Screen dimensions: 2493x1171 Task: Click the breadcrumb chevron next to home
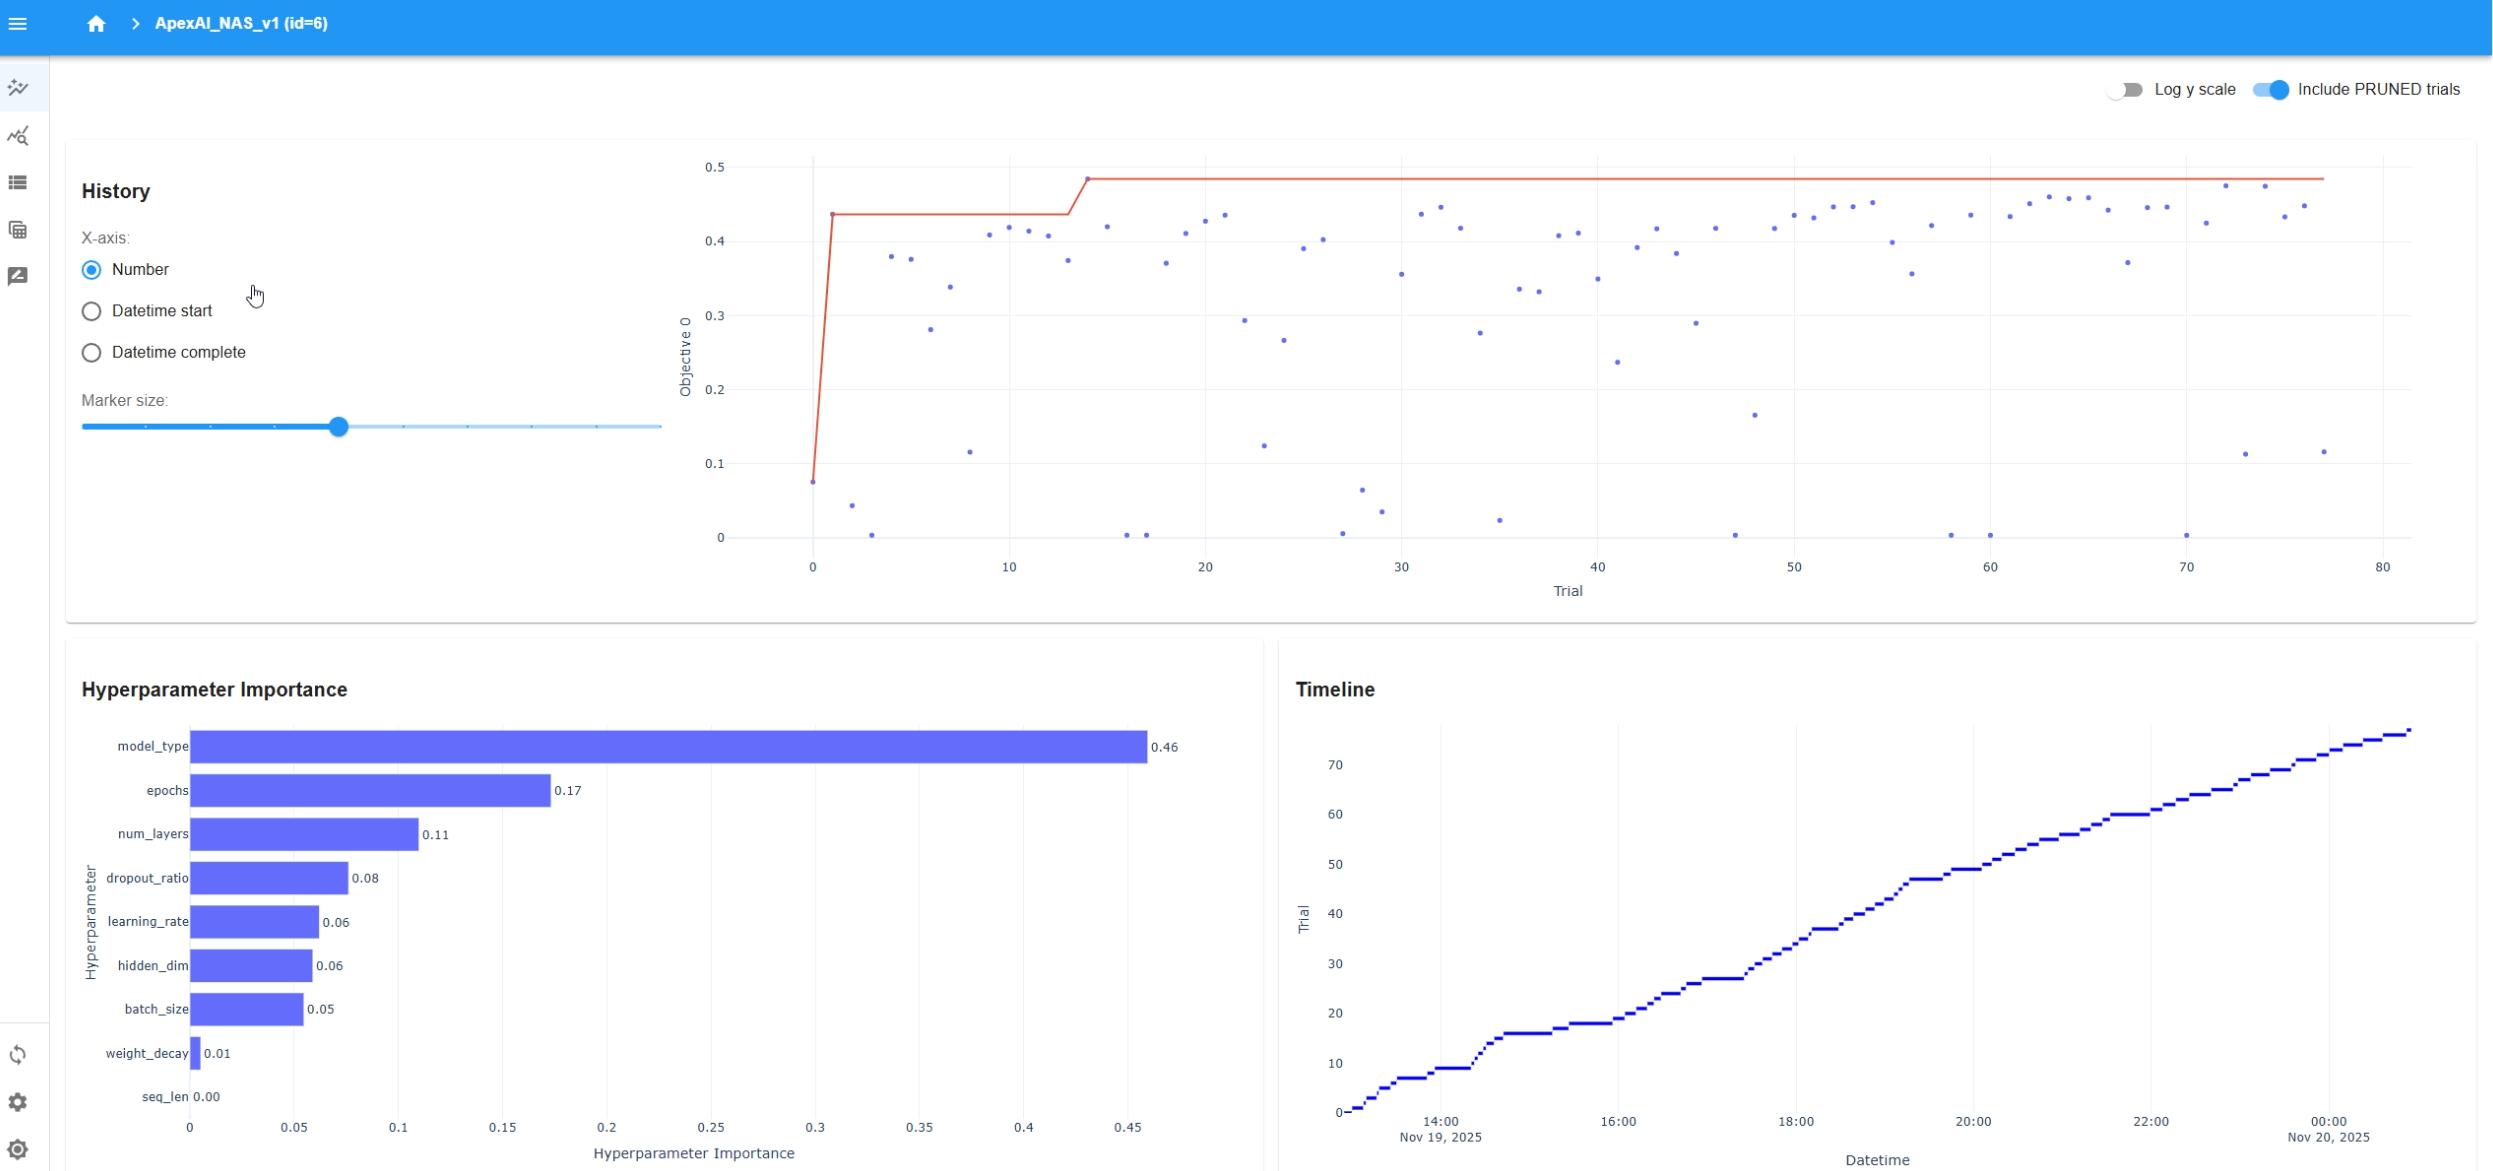pos(135,23)
